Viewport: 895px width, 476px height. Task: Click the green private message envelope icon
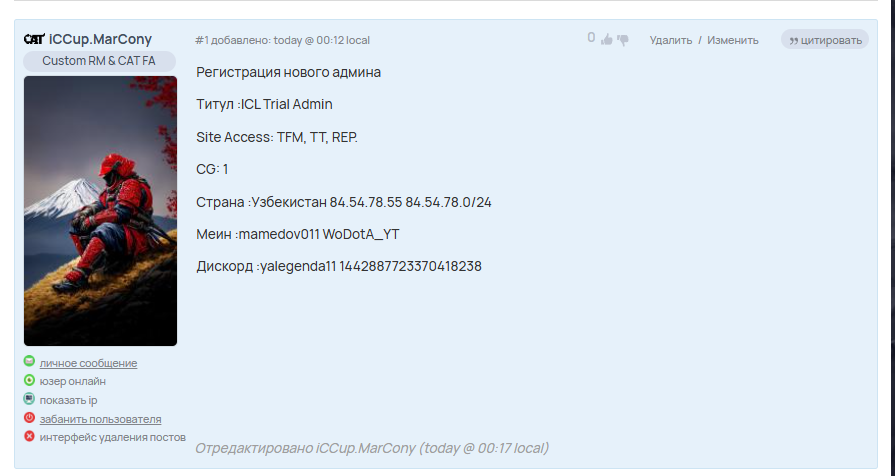point(29,361)
